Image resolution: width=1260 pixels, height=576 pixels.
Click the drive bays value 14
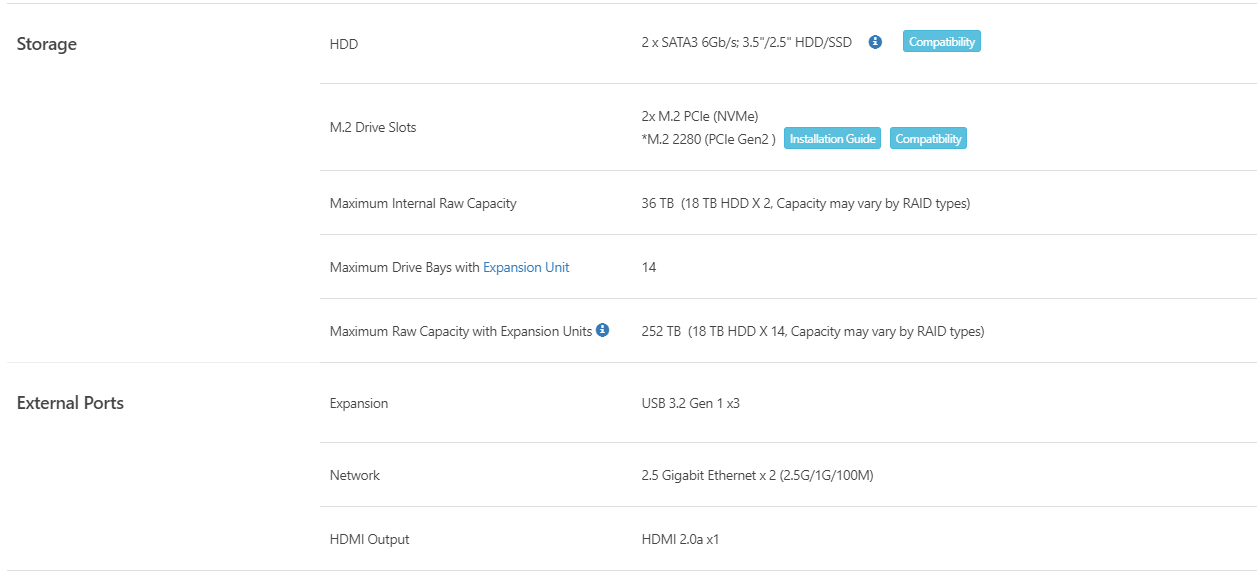(x=649, y=267)
